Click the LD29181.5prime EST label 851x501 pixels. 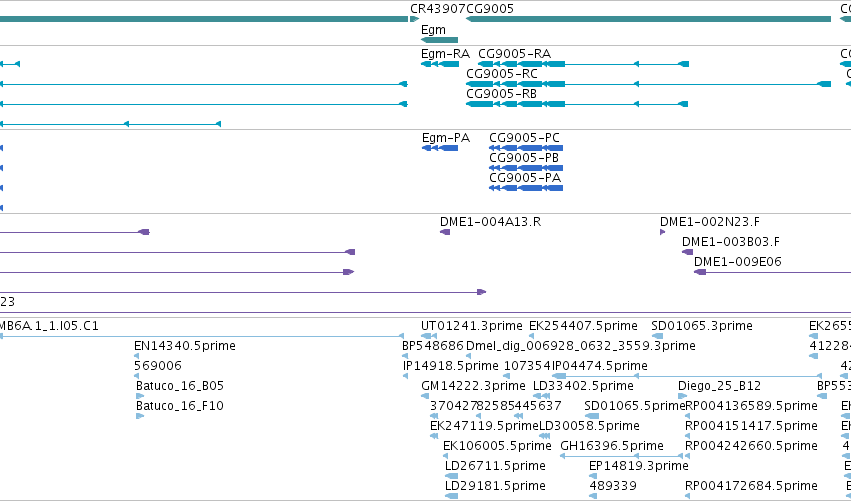point(495,486)
